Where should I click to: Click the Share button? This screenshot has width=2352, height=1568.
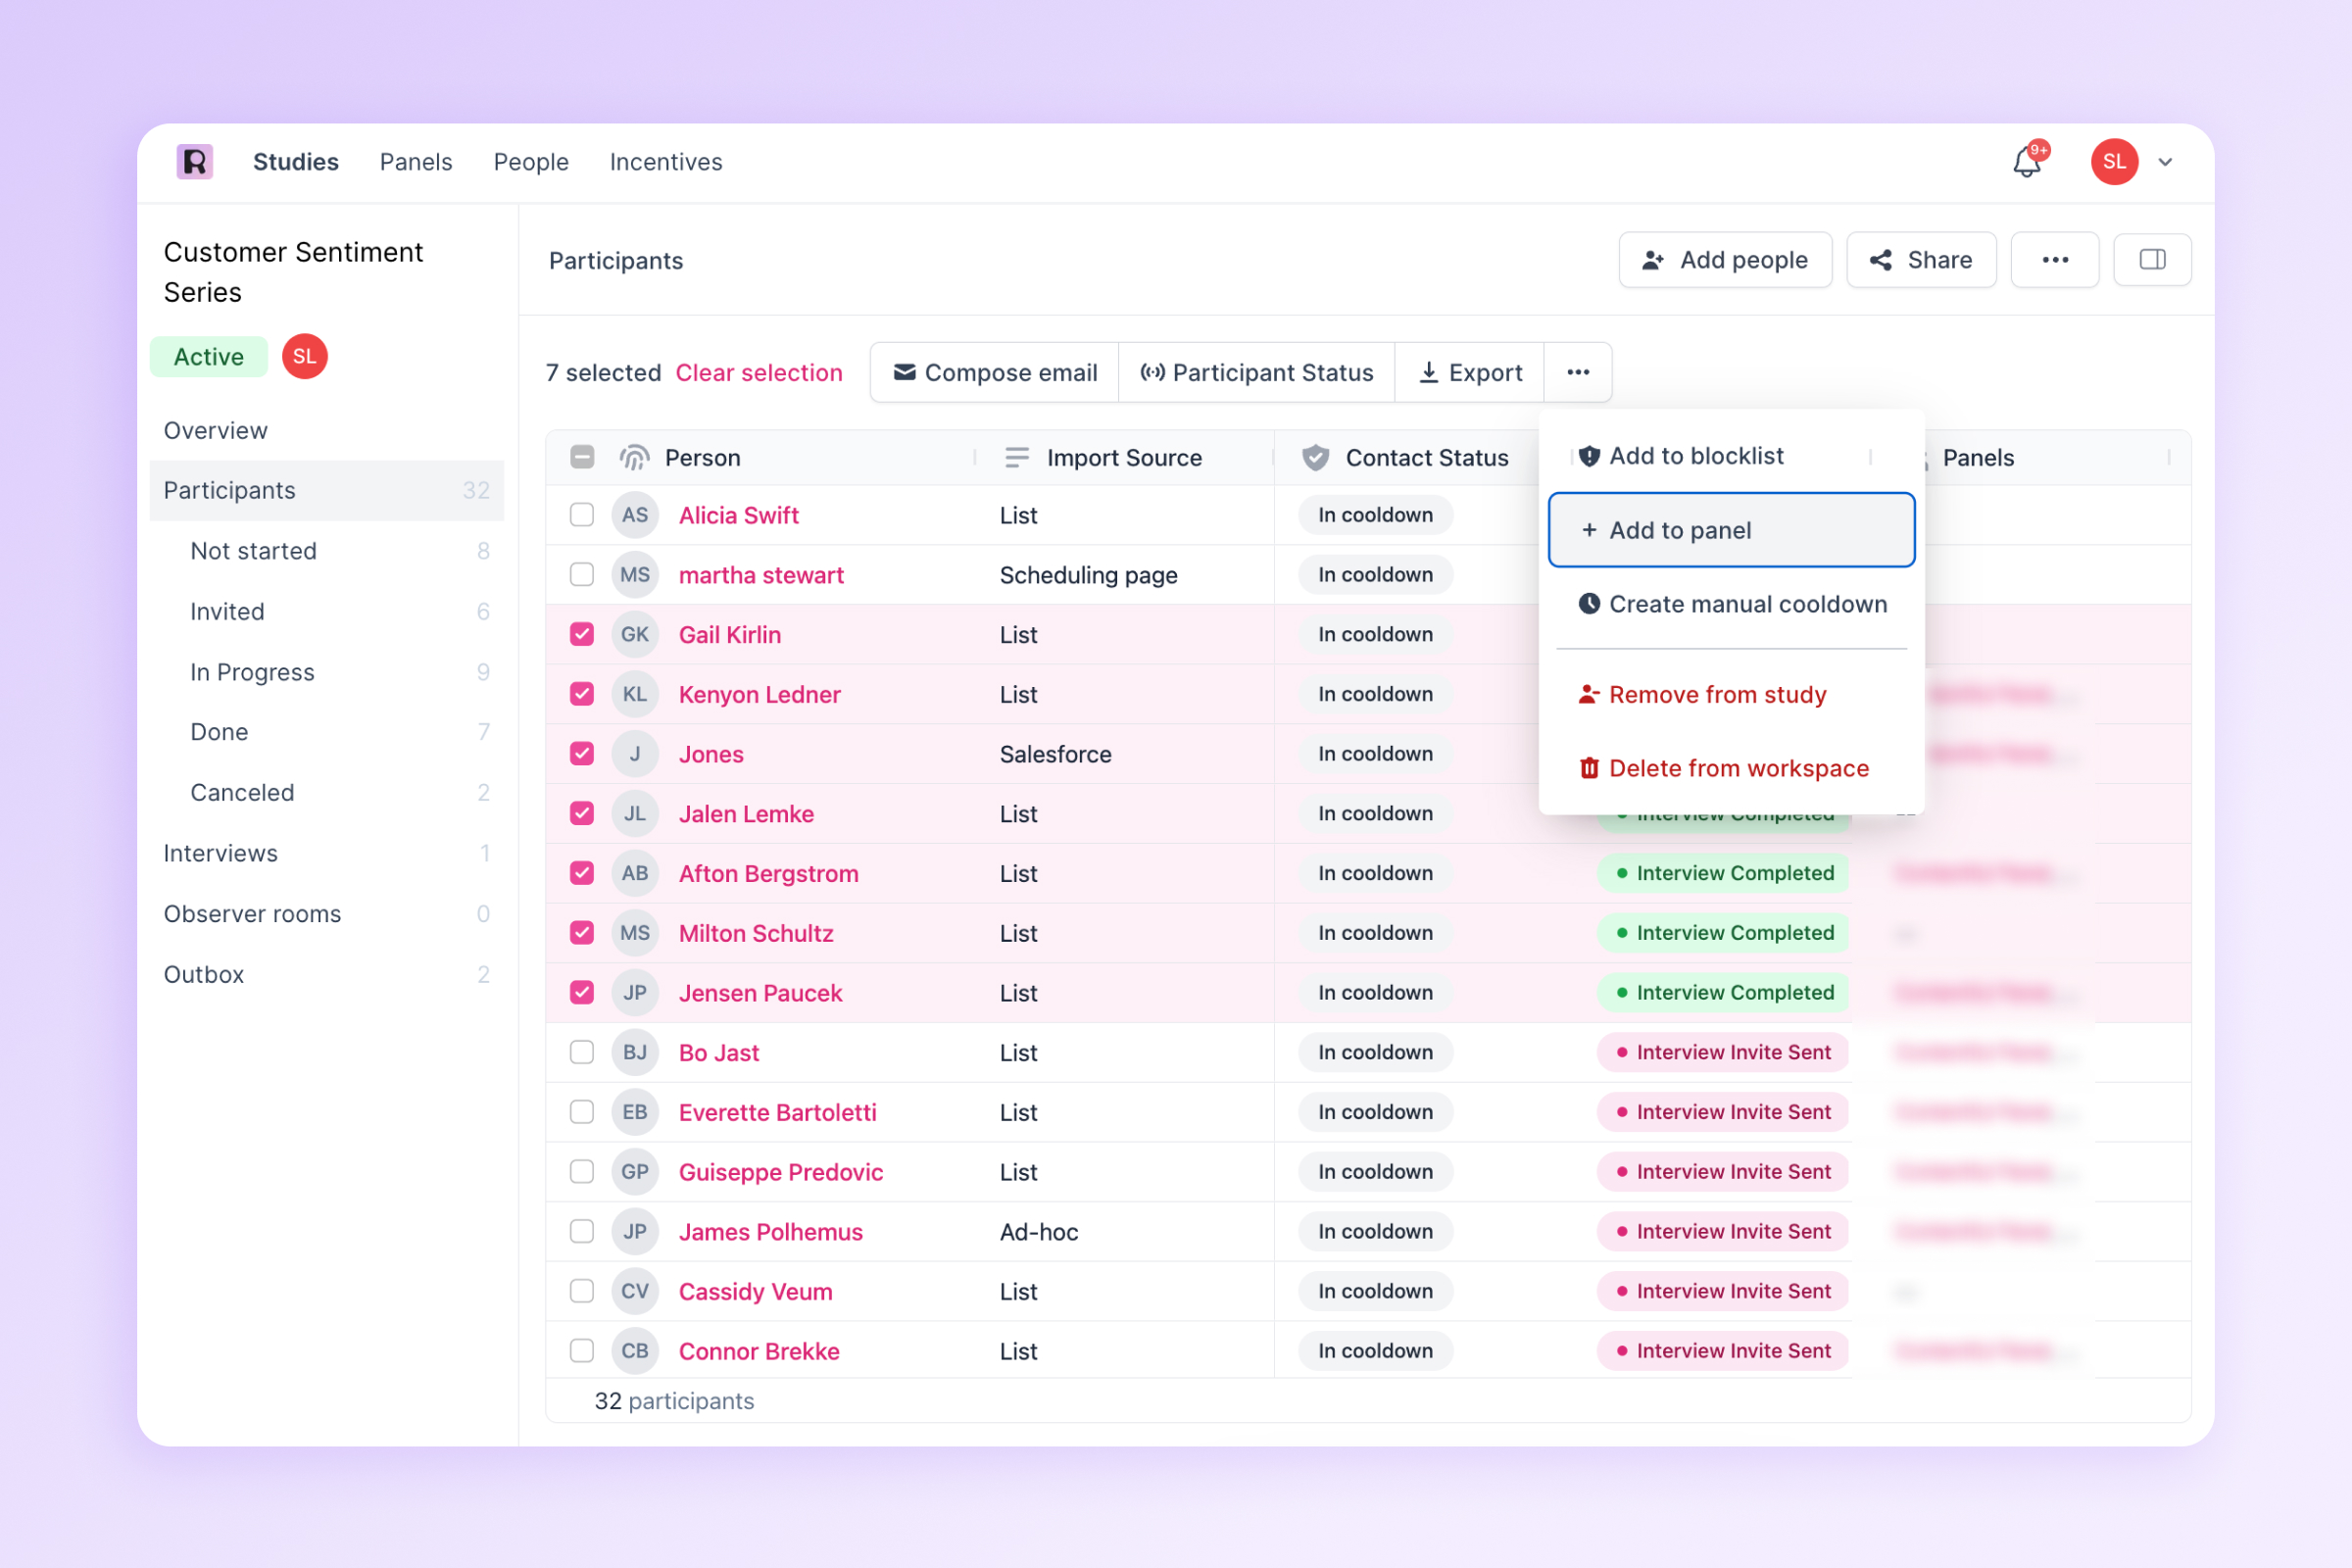pos(1921,260)
